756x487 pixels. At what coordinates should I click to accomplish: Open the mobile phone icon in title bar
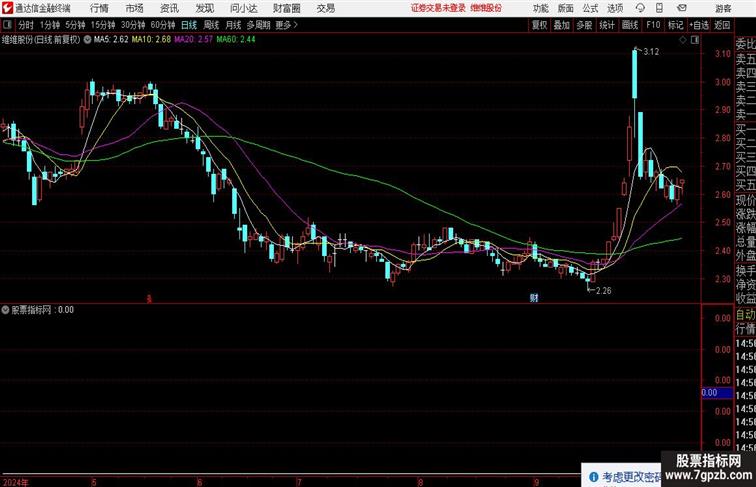tap(660, 8)
